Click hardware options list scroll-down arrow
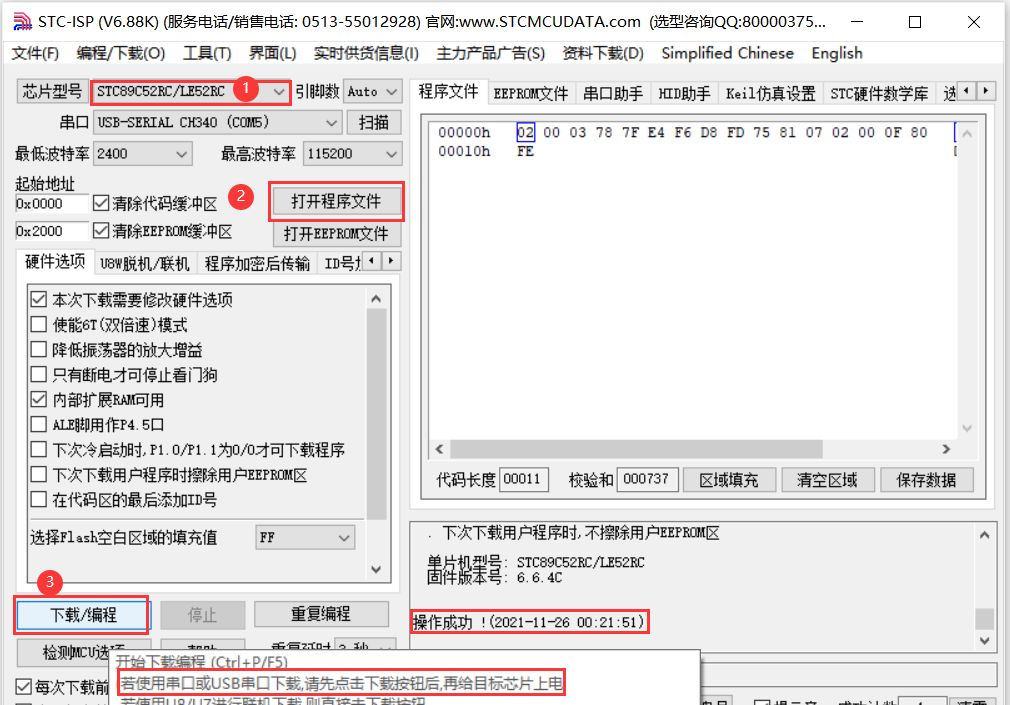Screen dimensions: 1010x705 pos(376,570)
